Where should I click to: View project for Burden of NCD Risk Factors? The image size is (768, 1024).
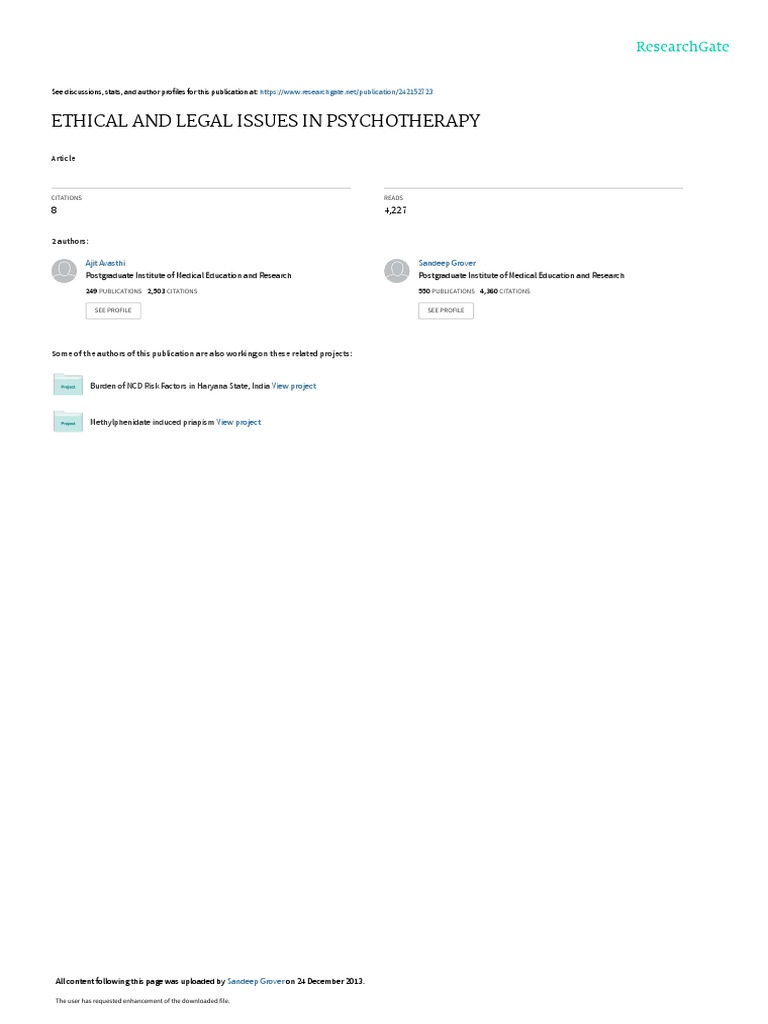[x=294, y=386]
